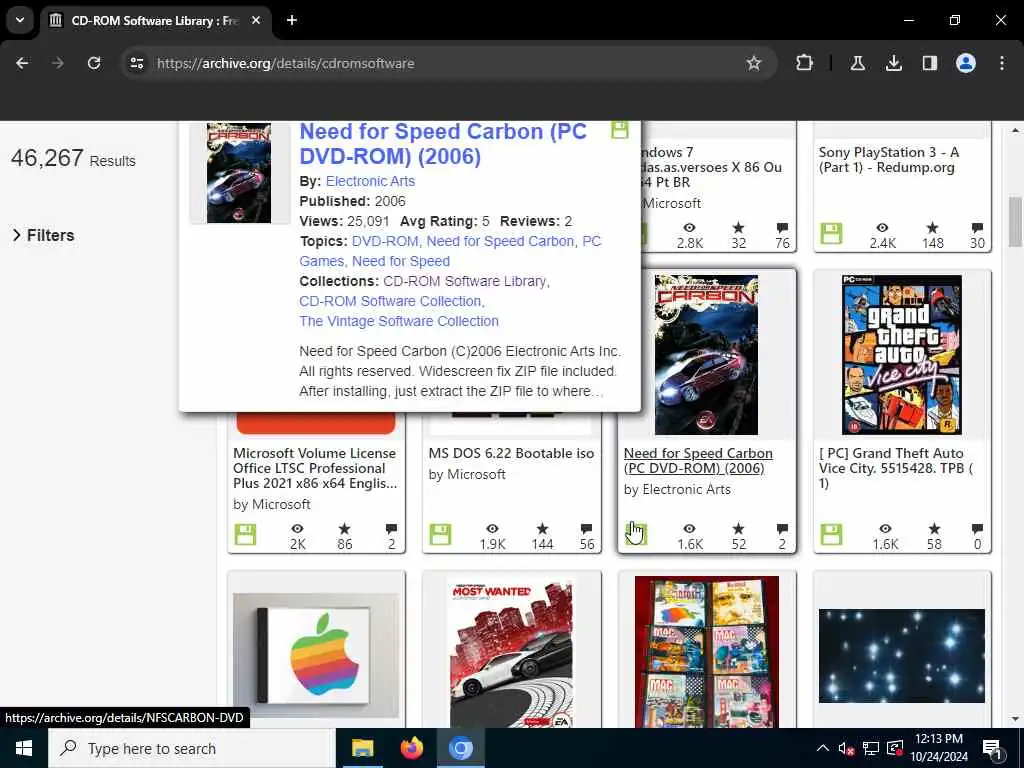Open Sony PlayStation 3 Redump.org title
The image size is (1024, 768).
pos(889,159)
